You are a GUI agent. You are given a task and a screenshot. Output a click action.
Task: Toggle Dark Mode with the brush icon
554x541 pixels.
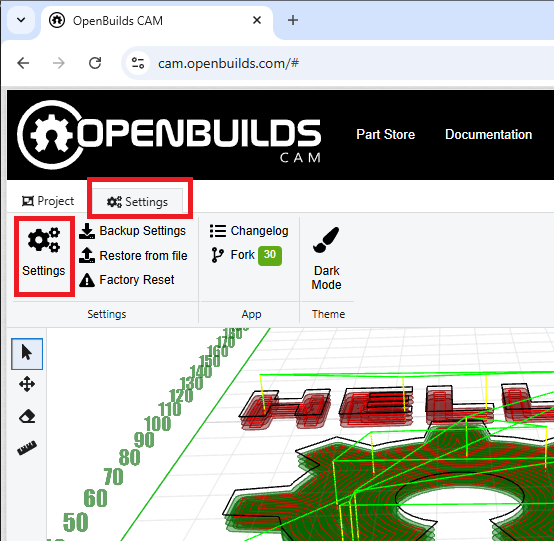(326, 258)
